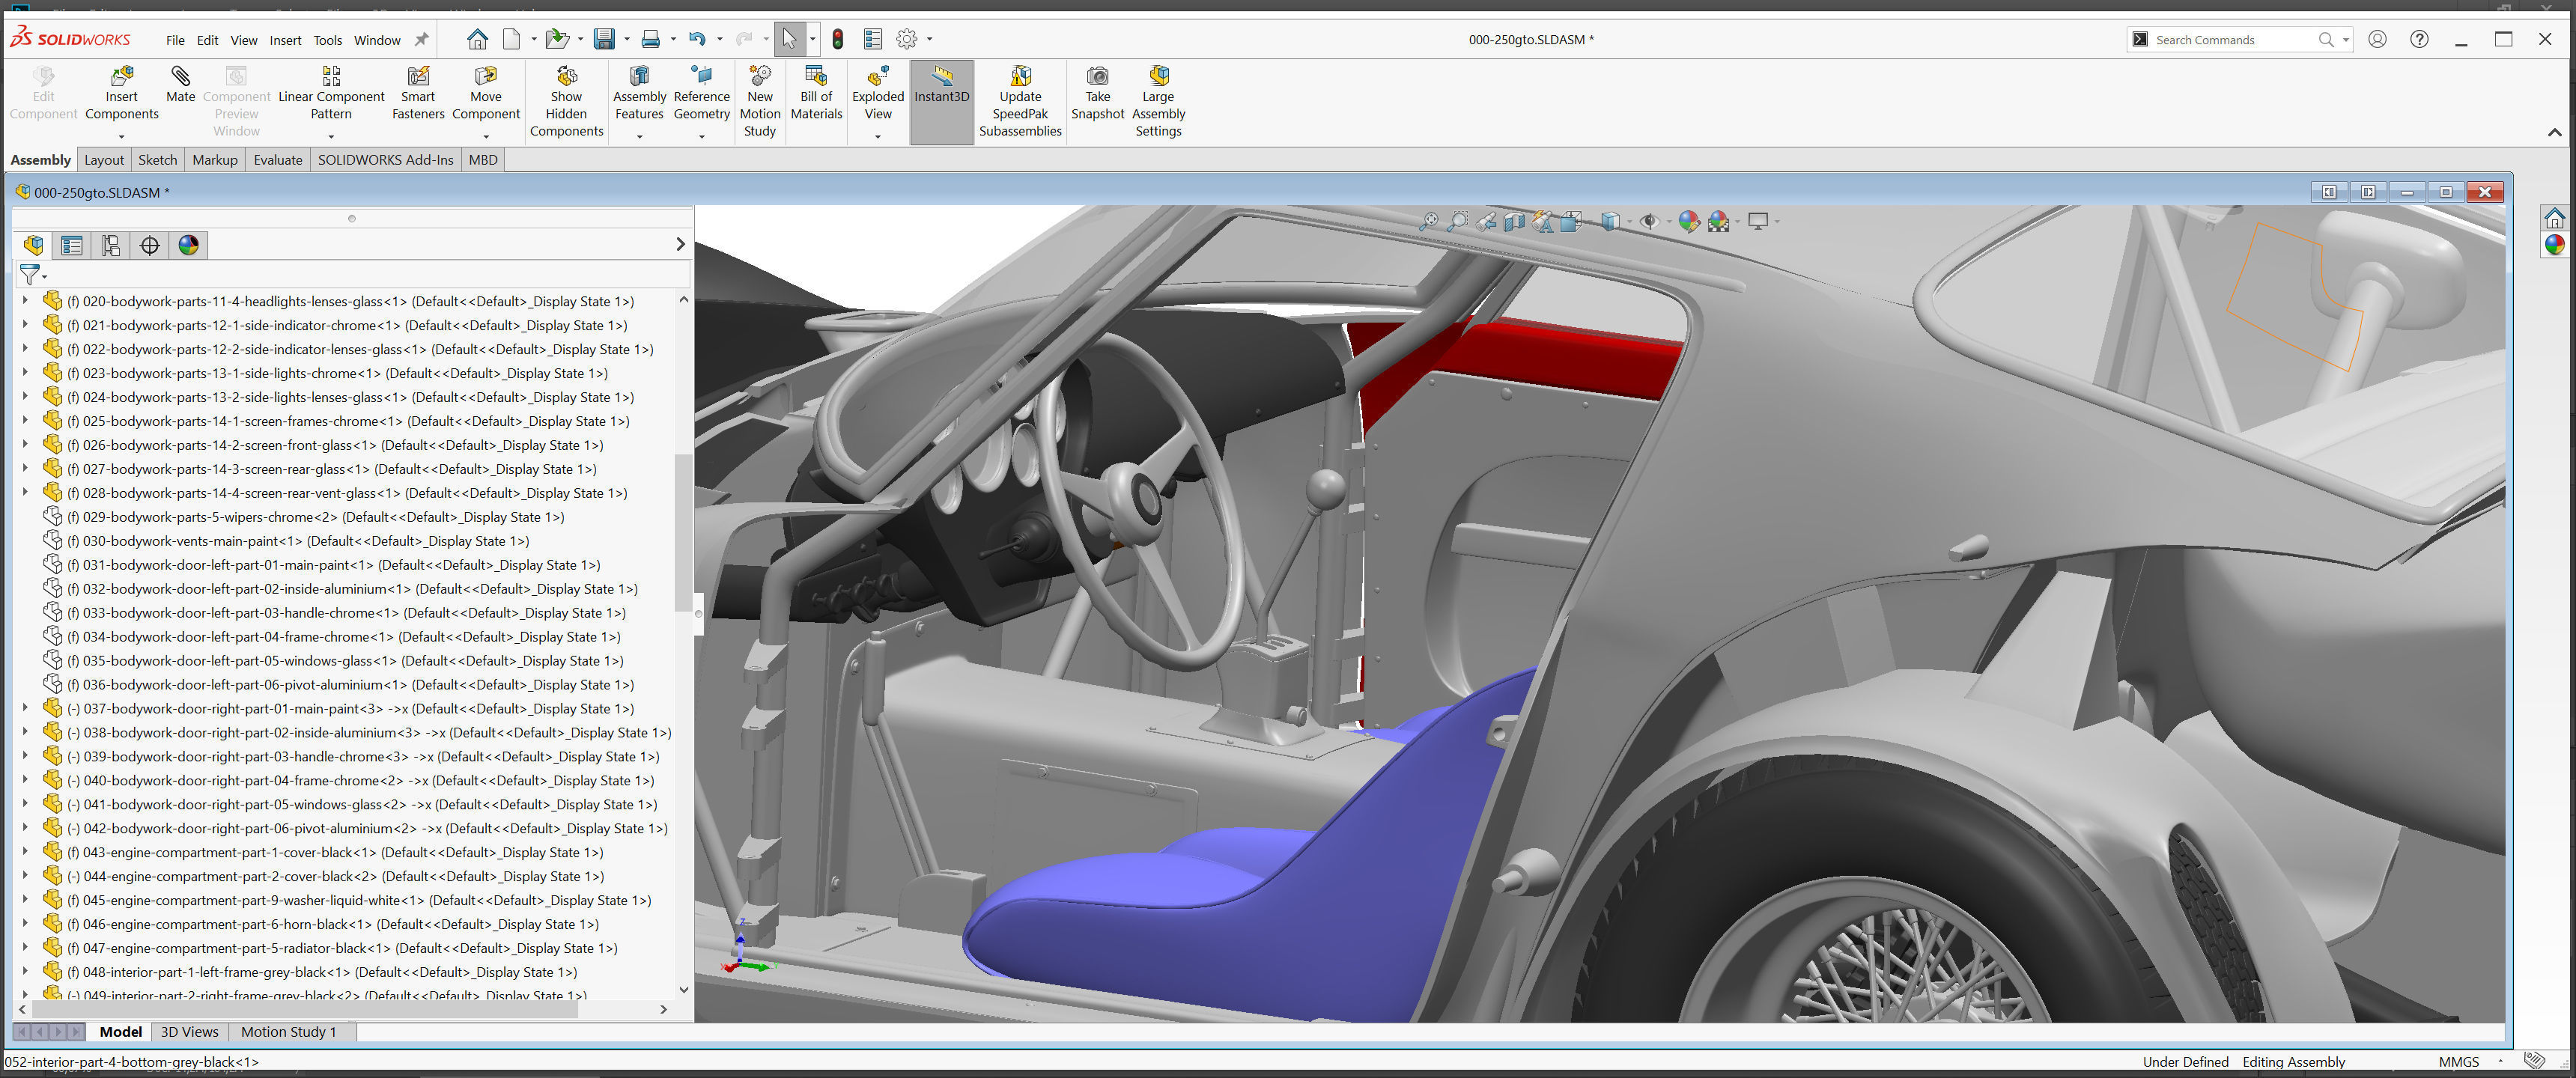Open the DisplayManager tab icon
This screenshot has height=1078, width=2576.
click(x=188, y=245)
